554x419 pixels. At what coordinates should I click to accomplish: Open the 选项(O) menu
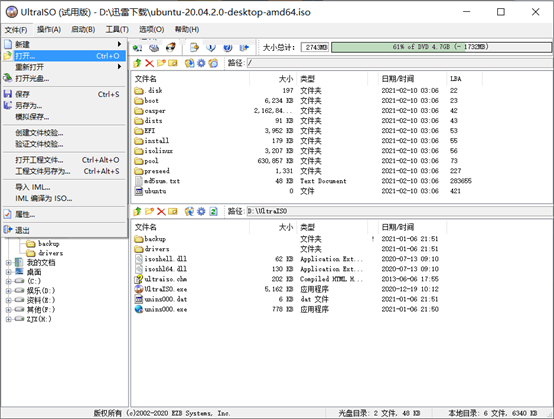(151, 29)
